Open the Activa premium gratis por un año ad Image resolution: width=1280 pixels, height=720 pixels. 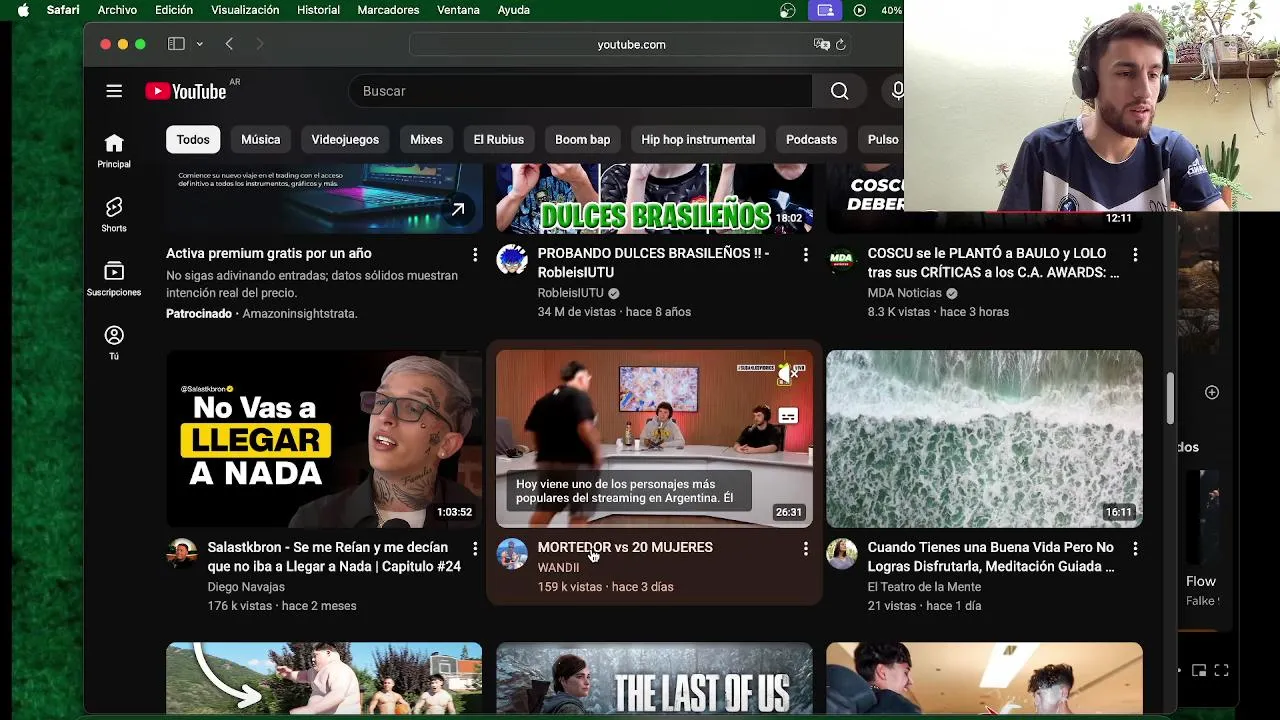click(269, 254)
